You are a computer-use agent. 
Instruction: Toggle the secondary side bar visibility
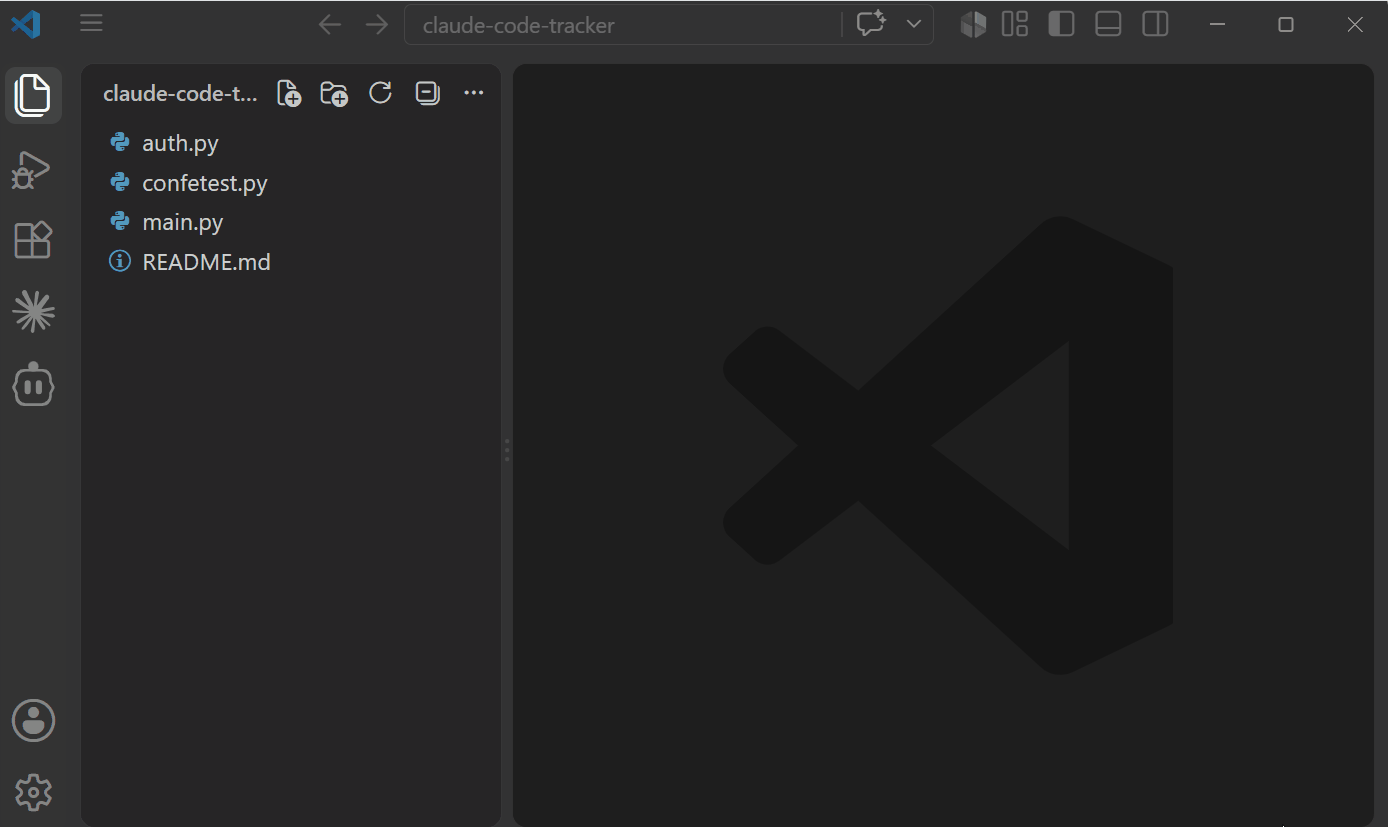pos(1155,25)
